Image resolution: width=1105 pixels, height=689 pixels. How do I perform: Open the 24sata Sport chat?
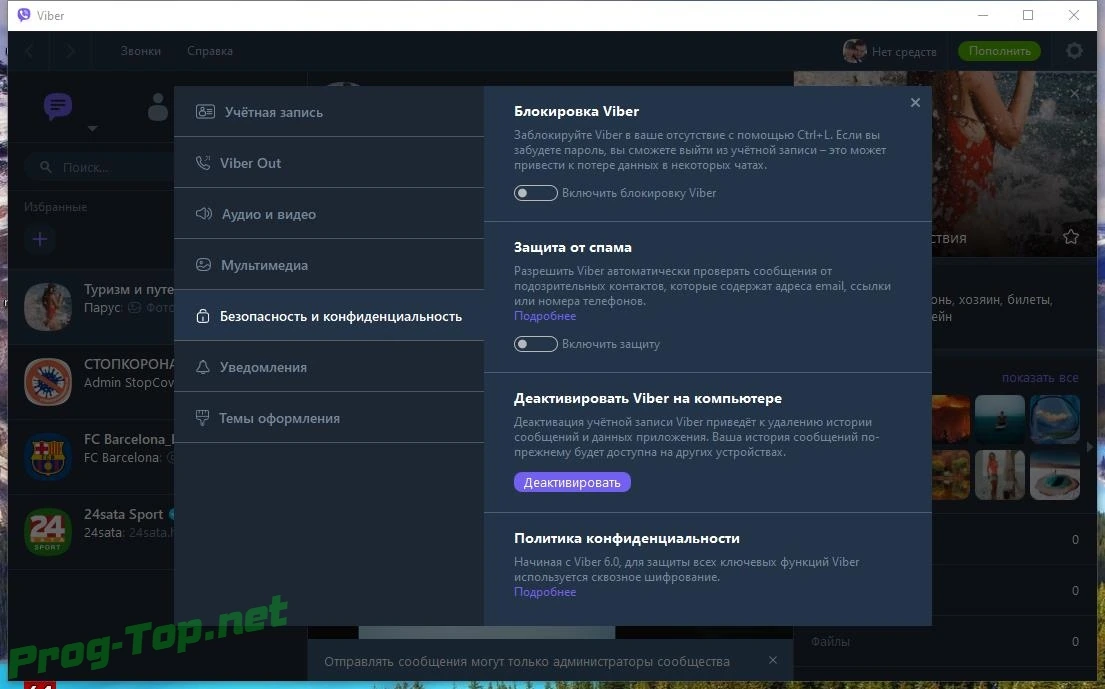(x=92, y=532)
